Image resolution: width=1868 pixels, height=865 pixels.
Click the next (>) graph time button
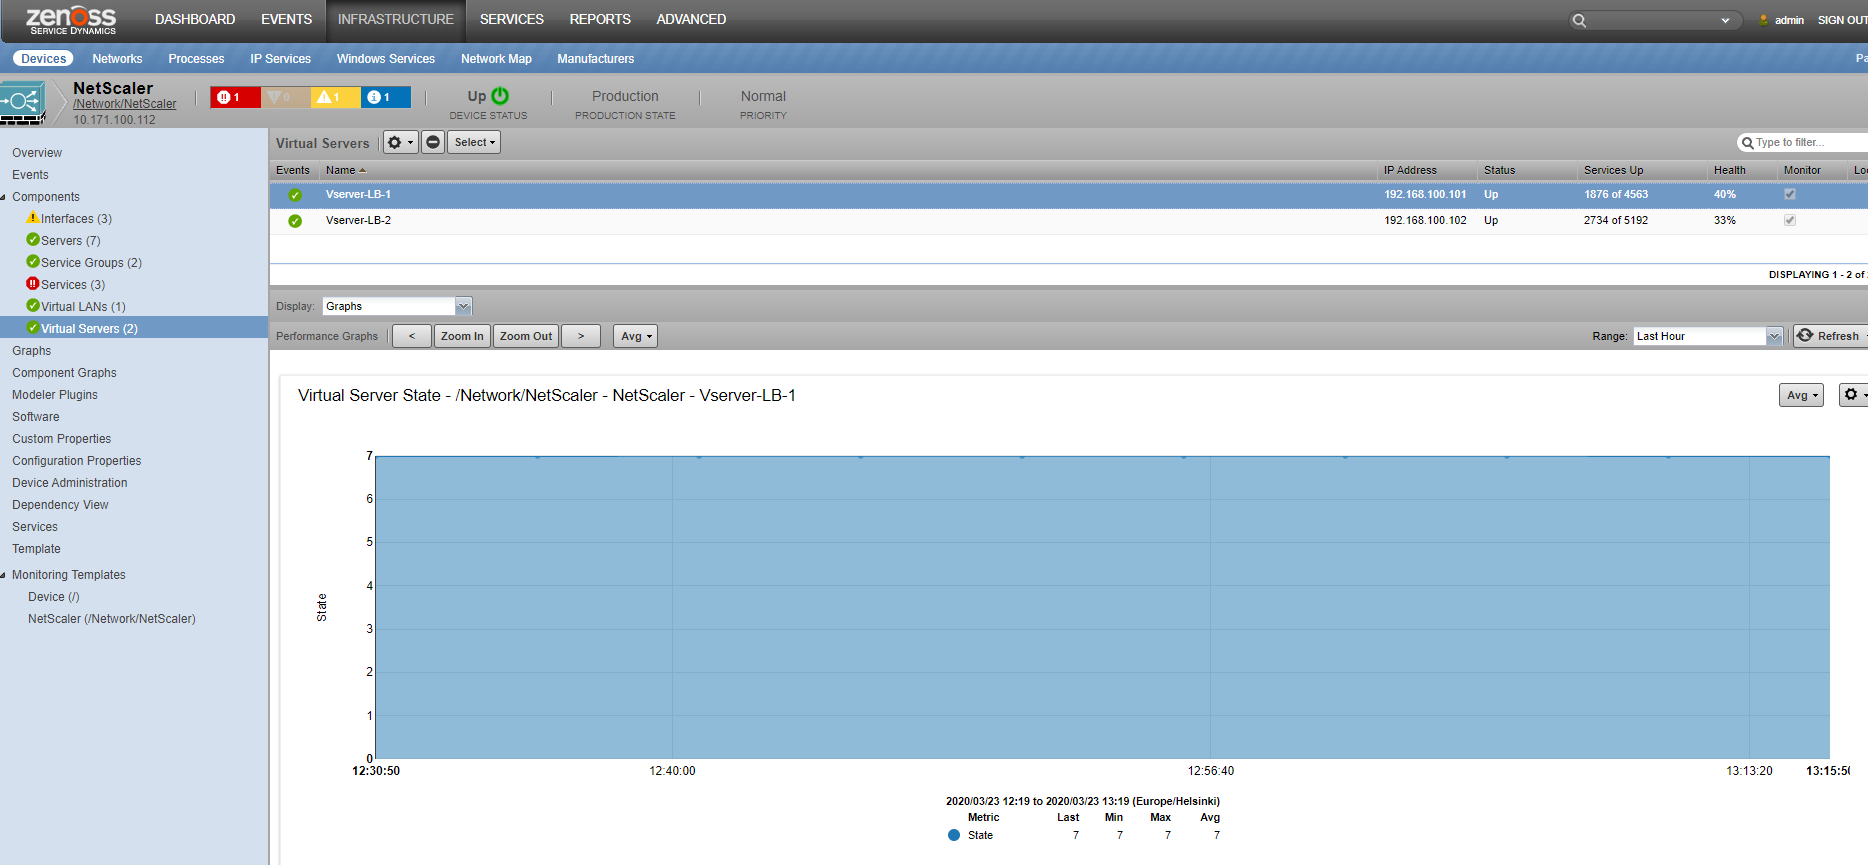(x=581, y=336)
